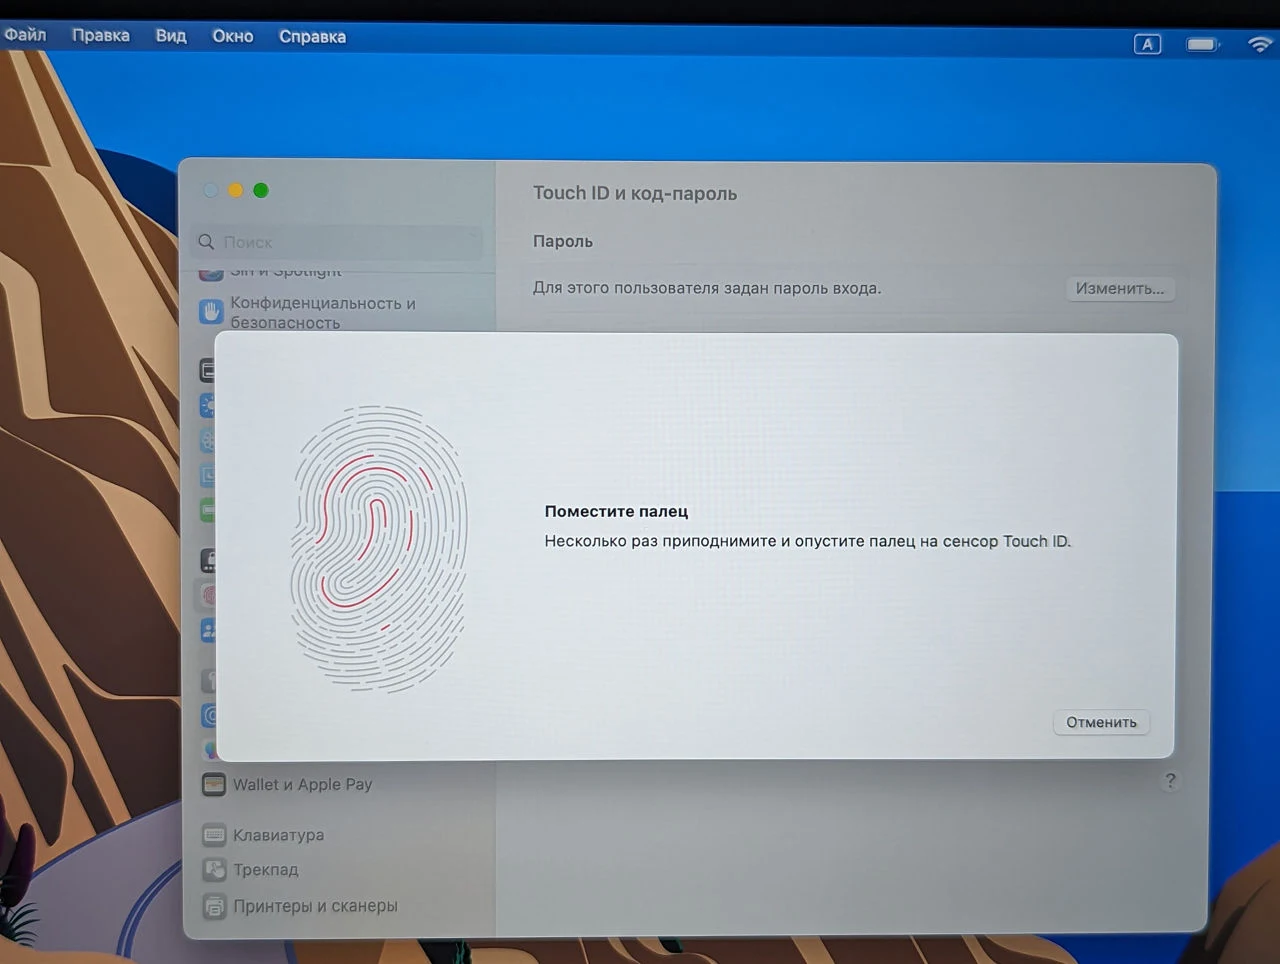The image size is (1280, 964).
Task: Go to Принтеры и сканеры icon
Action: [214, 906]
